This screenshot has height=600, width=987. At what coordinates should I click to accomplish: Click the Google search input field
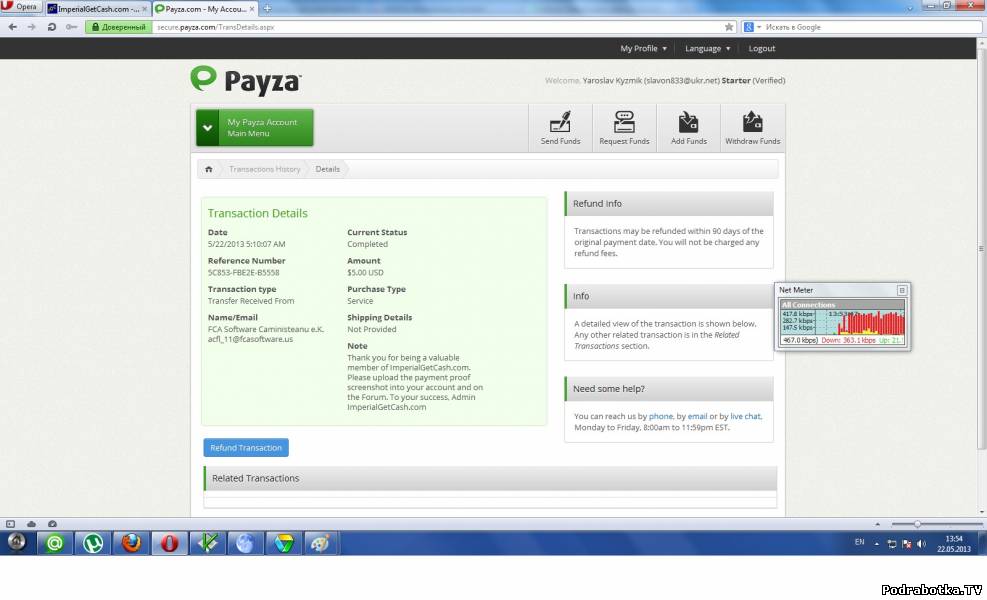click(860, 27)
